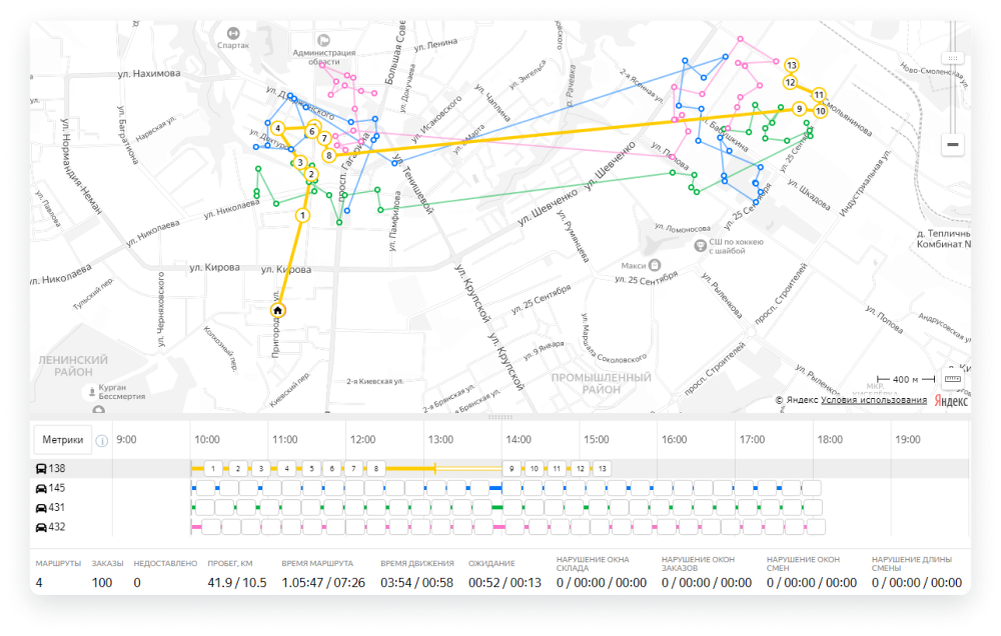Screen dimensions: 1001x636
Task: Click the 14:00 time label
Action: (518, 440)
